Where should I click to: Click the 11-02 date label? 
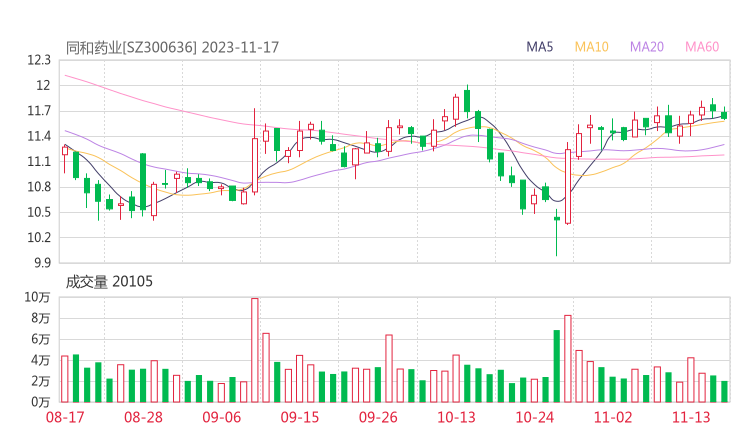[x=613, y=417]
